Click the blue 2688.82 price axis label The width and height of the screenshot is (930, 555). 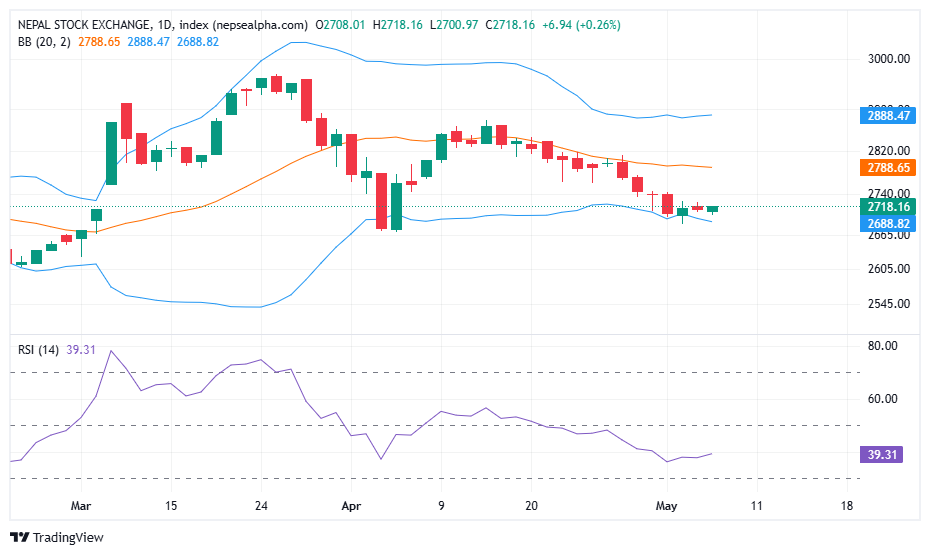[888, 224]
